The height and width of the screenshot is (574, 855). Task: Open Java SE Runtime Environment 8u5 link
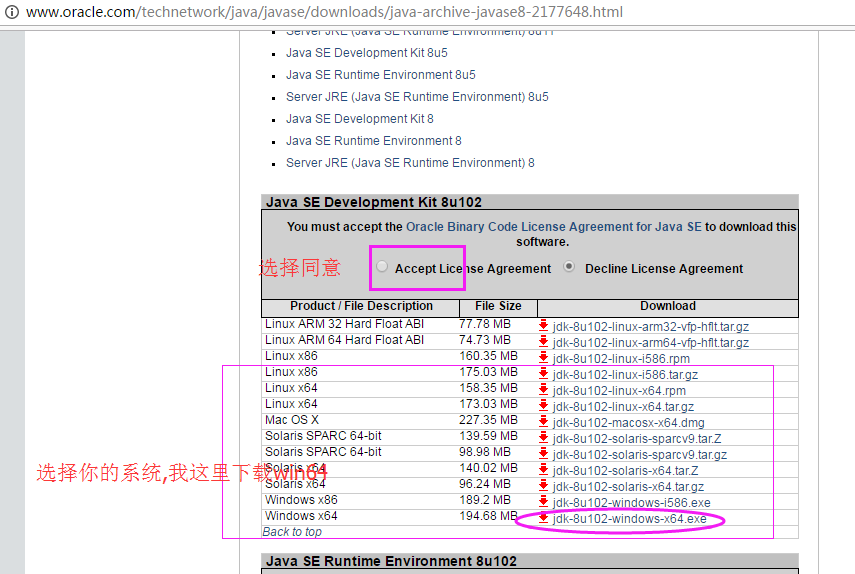click(381, 75)
